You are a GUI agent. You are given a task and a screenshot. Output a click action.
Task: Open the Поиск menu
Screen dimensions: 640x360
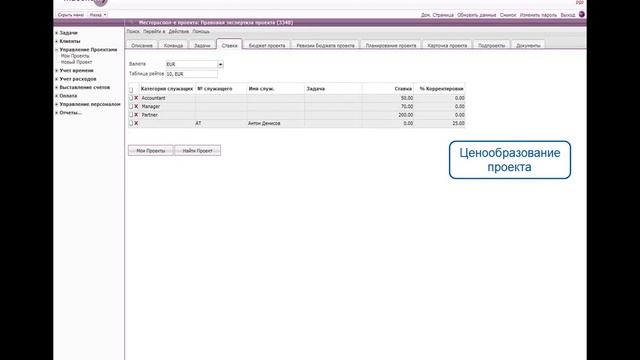coord(133,31)
